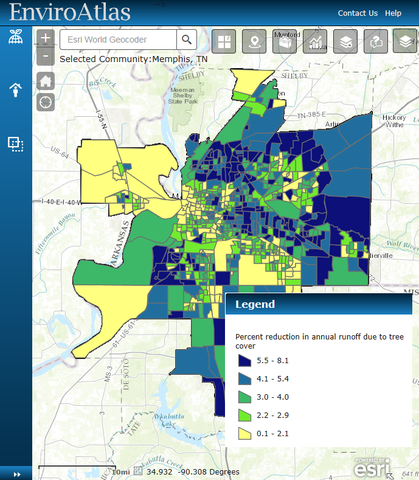Viewport: 419px width, 480px height.
Task: Click the '4.1 - 5.4' legend label
Action: click(x=272, y=379)
